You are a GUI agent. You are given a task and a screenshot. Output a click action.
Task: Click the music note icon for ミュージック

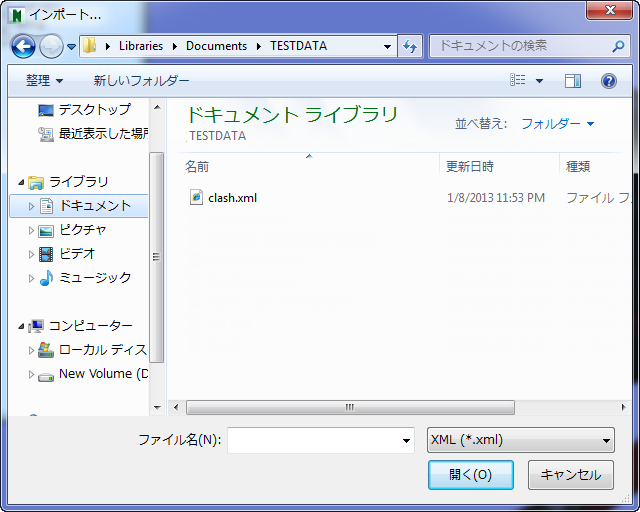(46, 278)
